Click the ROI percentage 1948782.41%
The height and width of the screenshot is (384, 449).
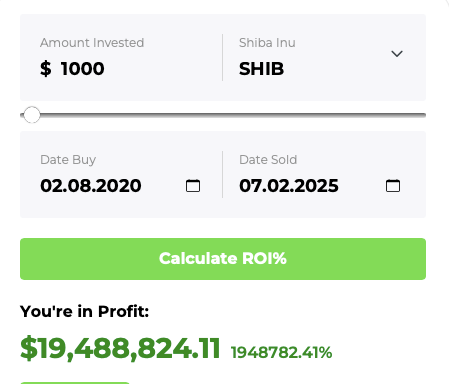[282, 352]
